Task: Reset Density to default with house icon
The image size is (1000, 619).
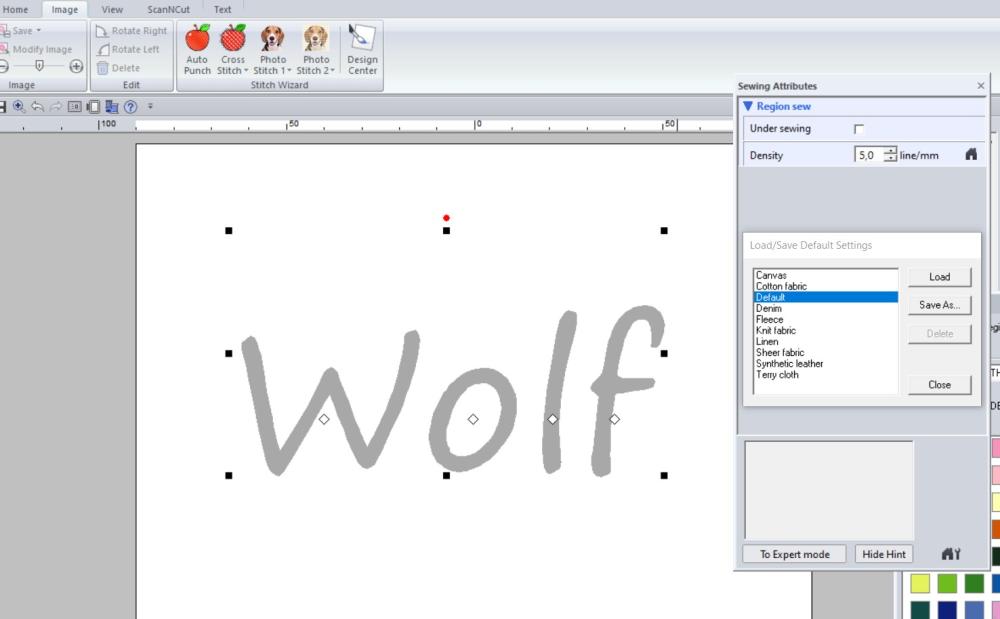Action: pos(970,155)
